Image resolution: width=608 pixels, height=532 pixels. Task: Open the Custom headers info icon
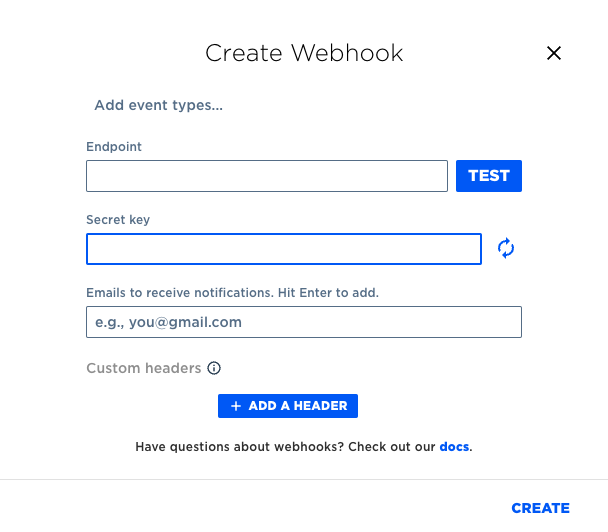214,368
